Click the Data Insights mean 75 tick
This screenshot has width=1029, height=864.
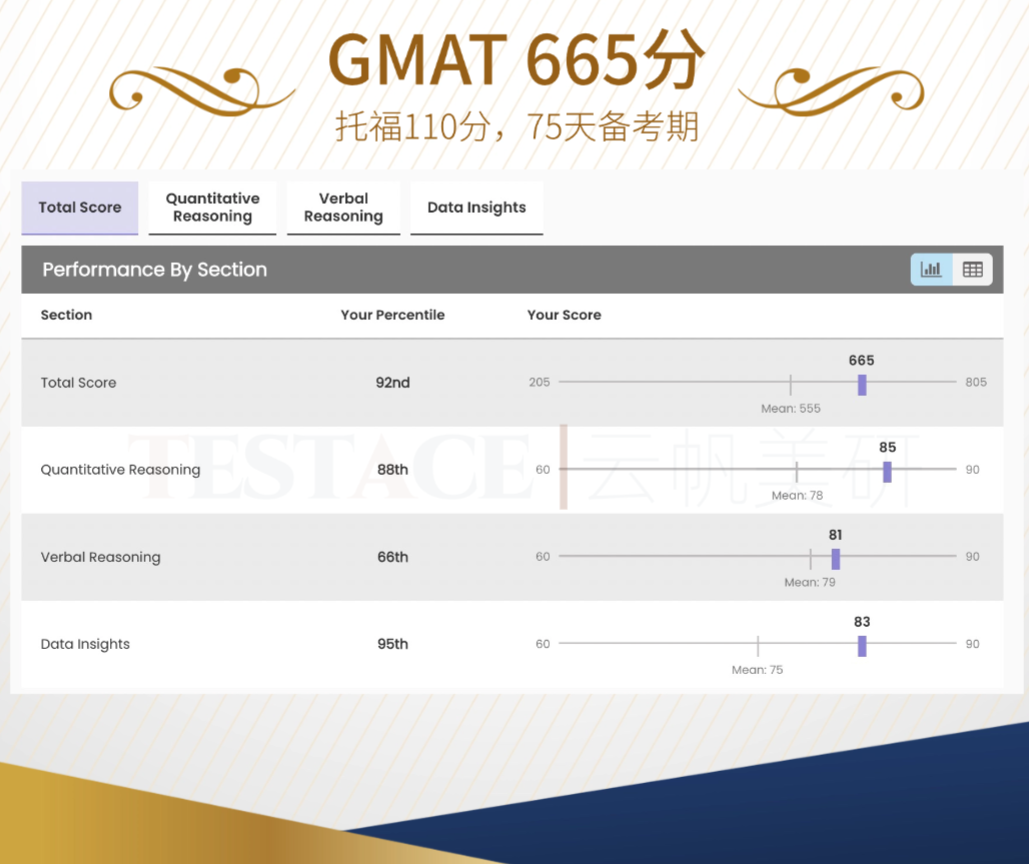pos(758,646)
